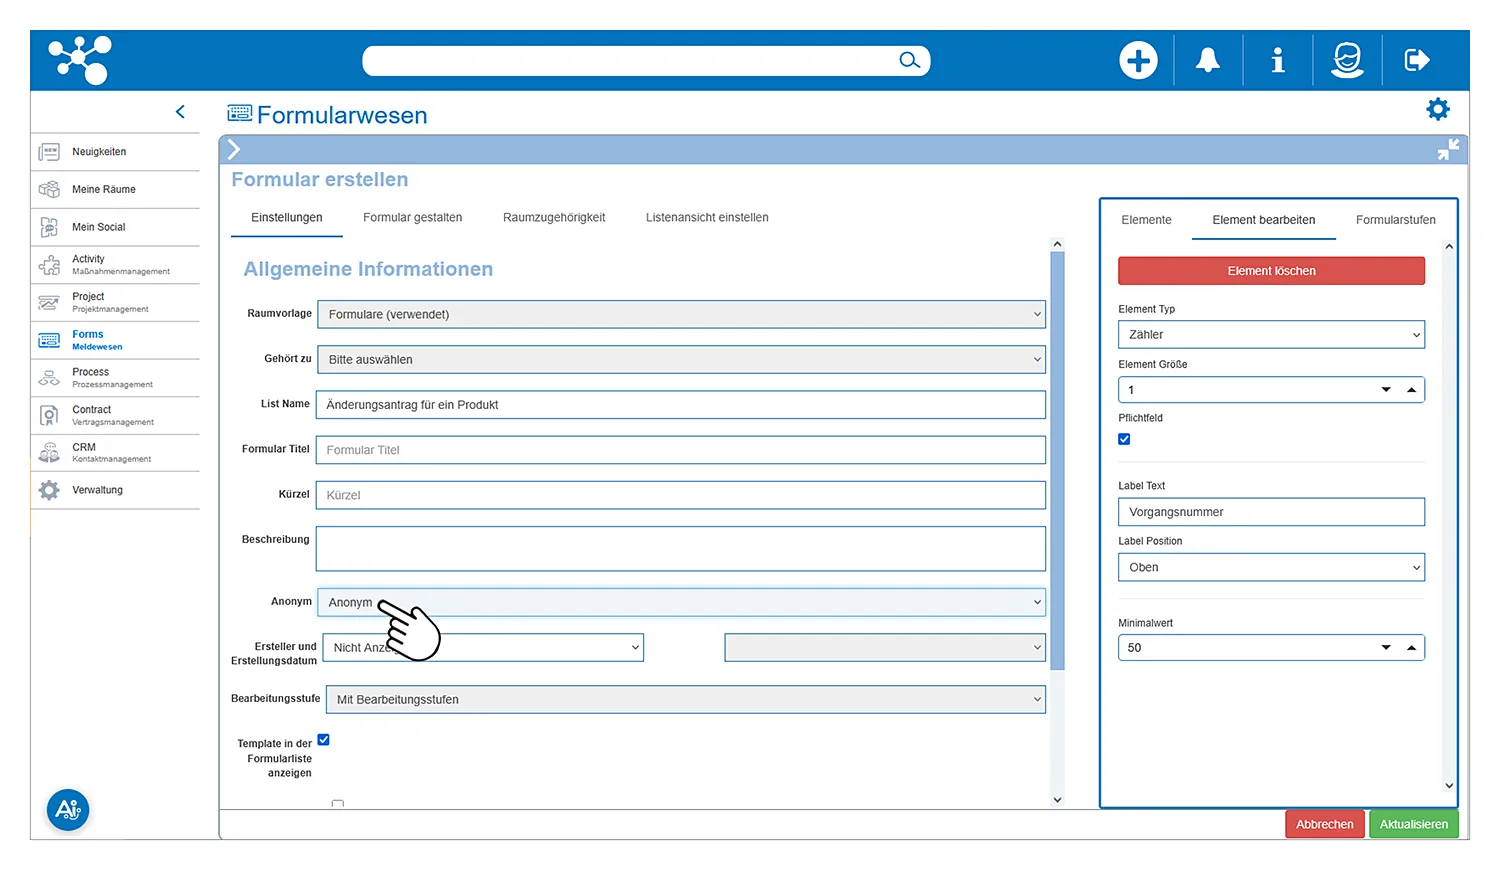
Task: Open the settings gear beside Formularwesen
Action: 1437,109
